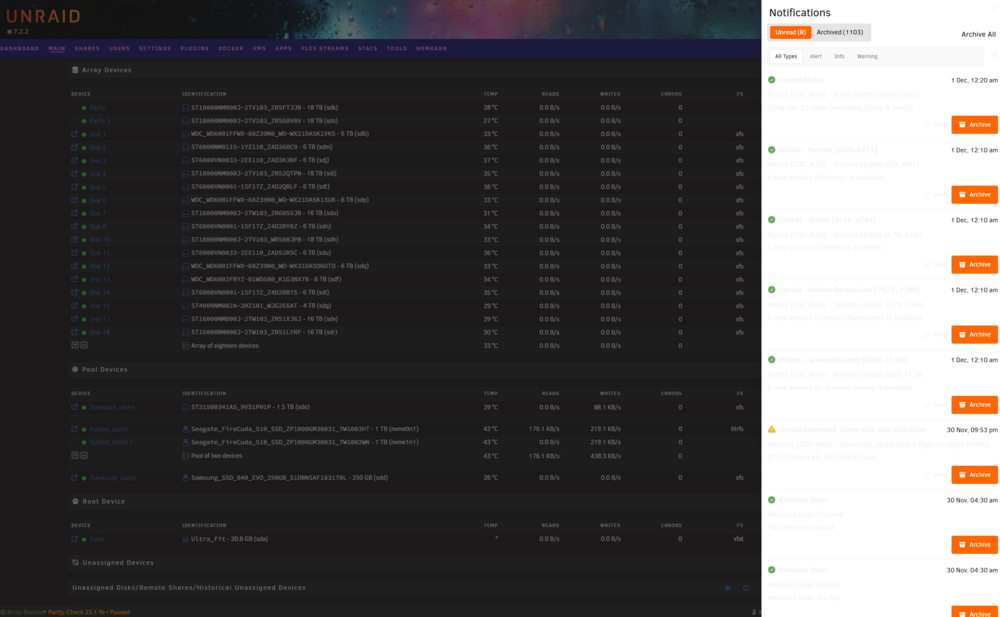Filter notifications to Alert type
1000x617 pixels.
[x=816, y=56]
